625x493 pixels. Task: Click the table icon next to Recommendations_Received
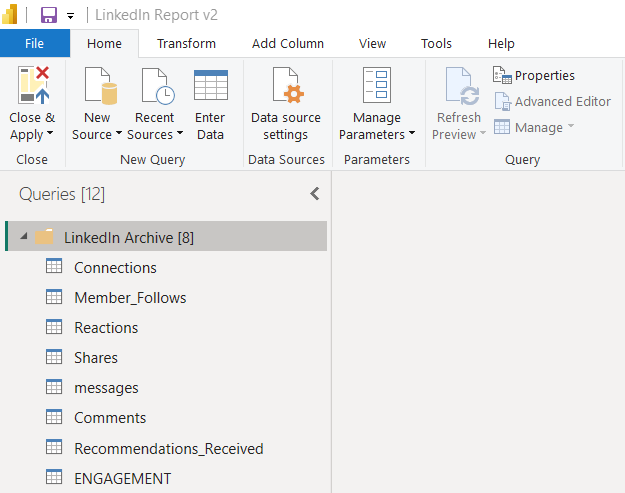coord(54,447)
